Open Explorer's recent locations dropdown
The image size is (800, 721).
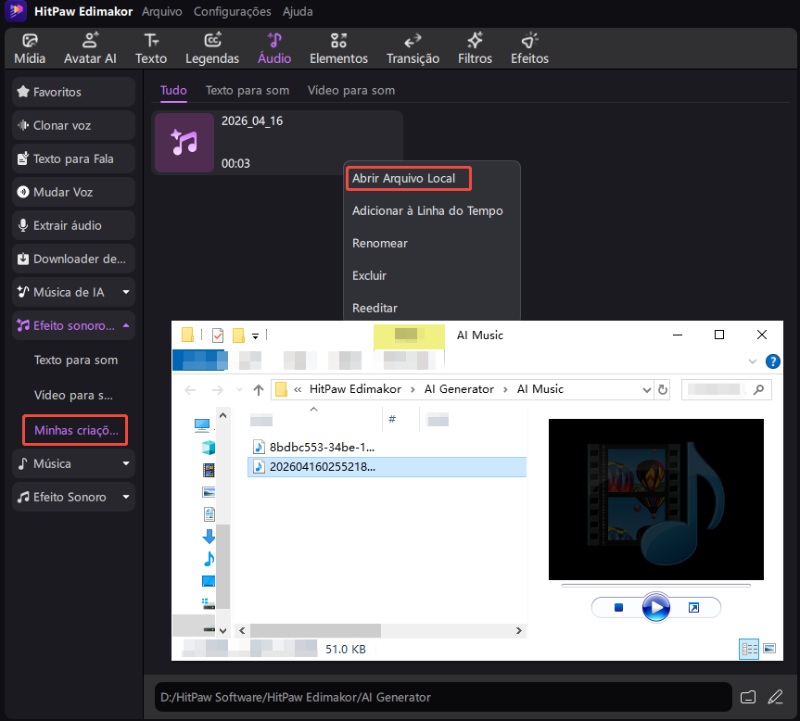click(239, 390)
